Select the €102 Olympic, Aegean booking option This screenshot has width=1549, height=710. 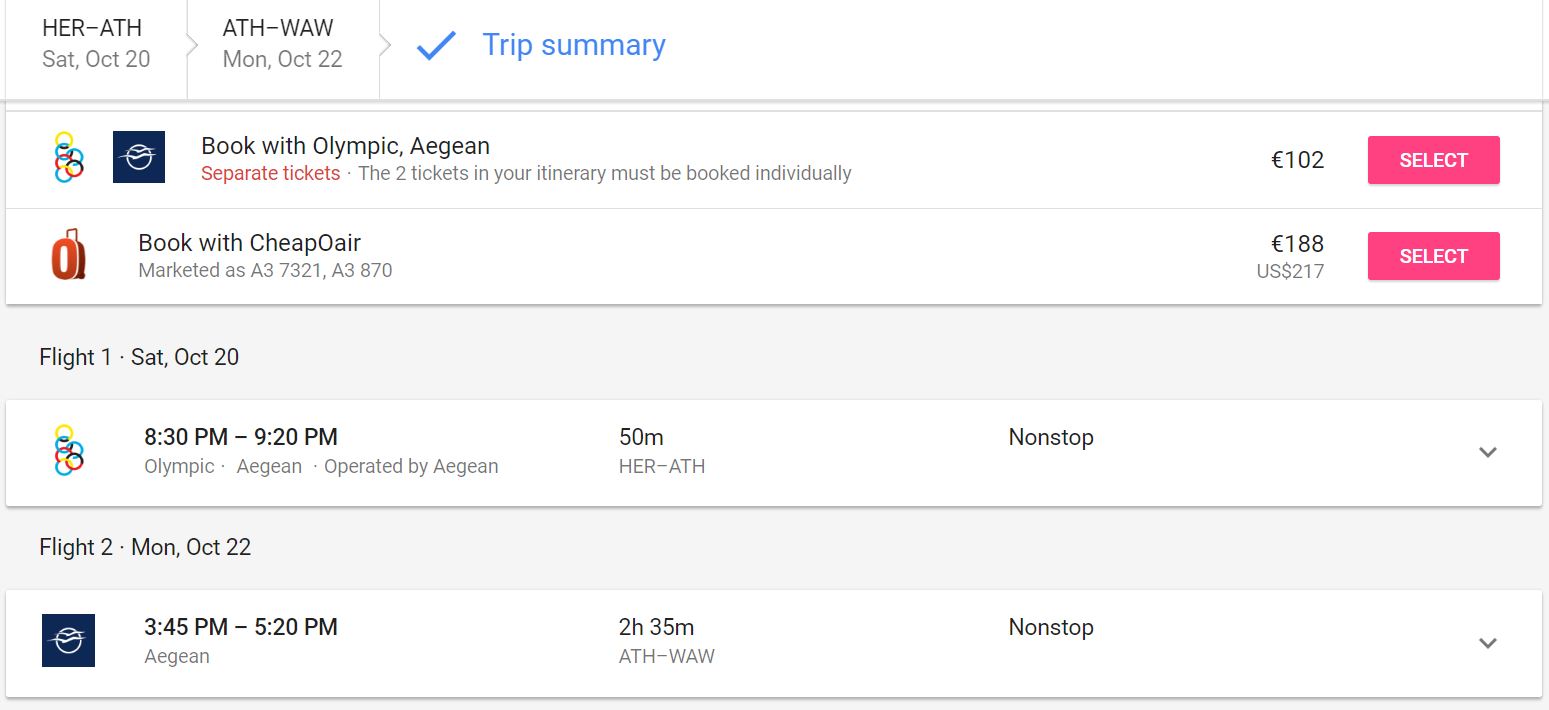(1433, 160)
